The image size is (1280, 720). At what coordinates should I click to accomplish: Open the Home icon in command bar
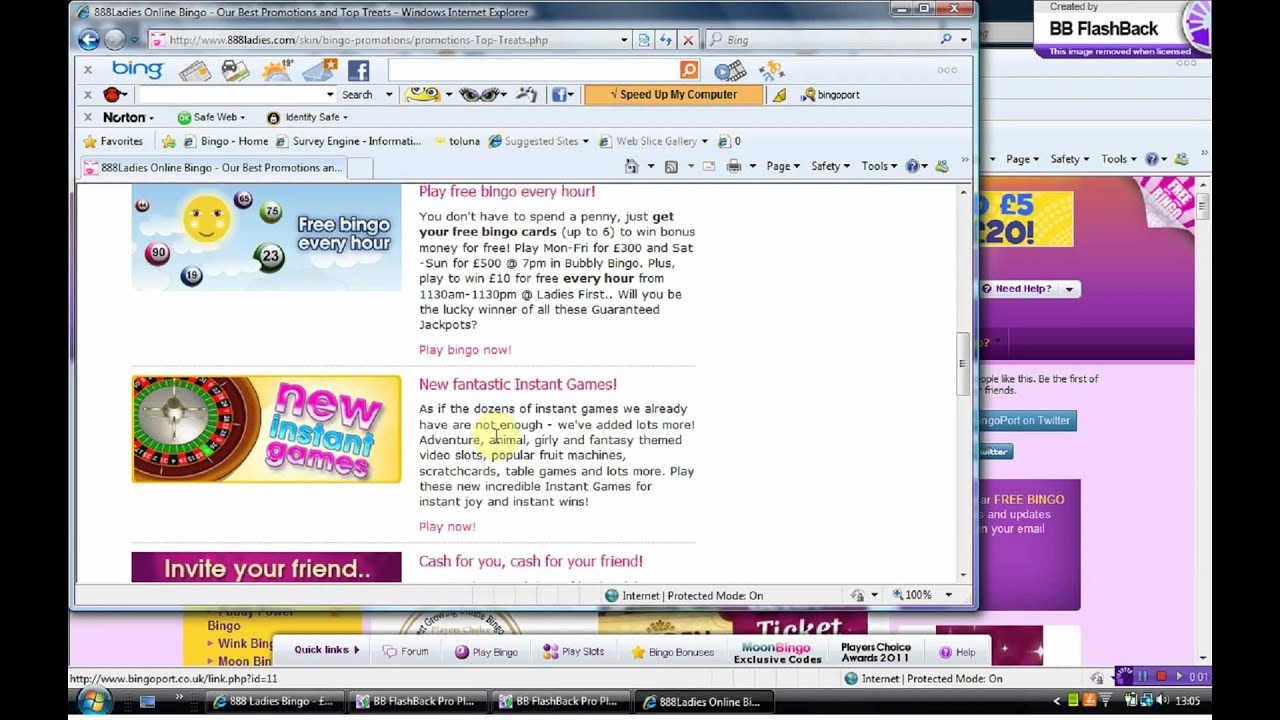tap(631, 166)
